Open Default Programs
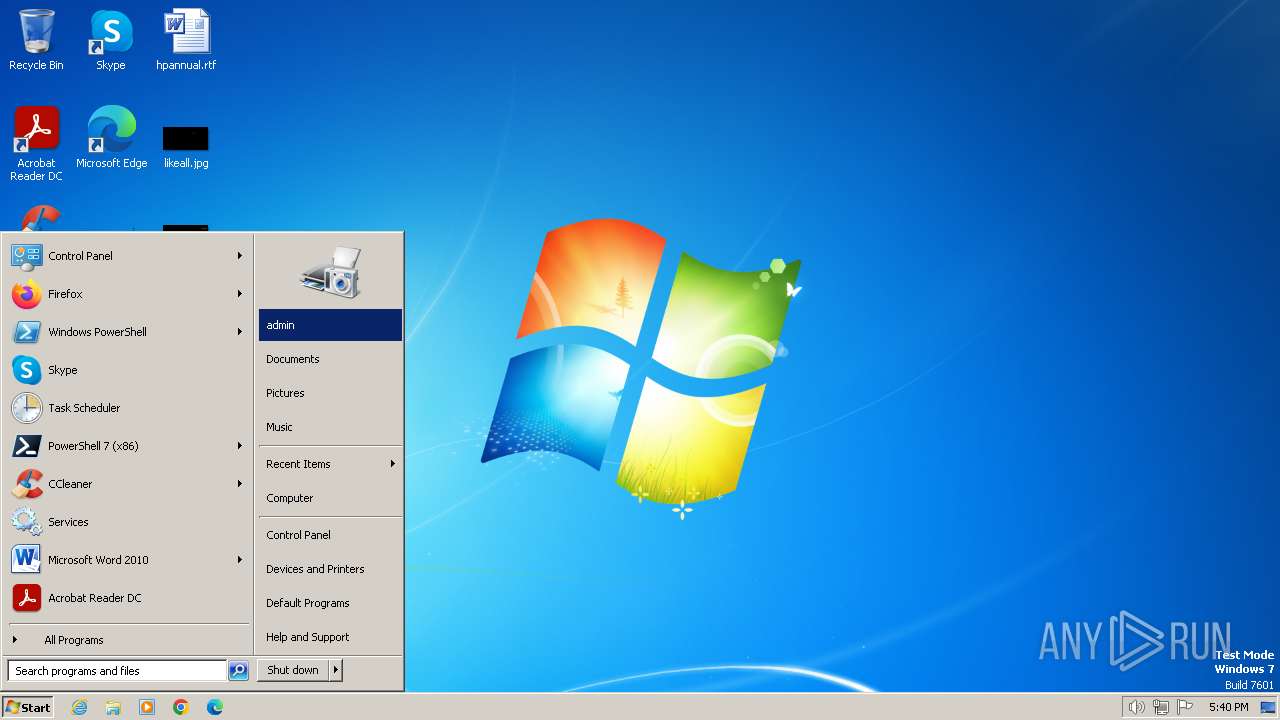 point(330,603)
